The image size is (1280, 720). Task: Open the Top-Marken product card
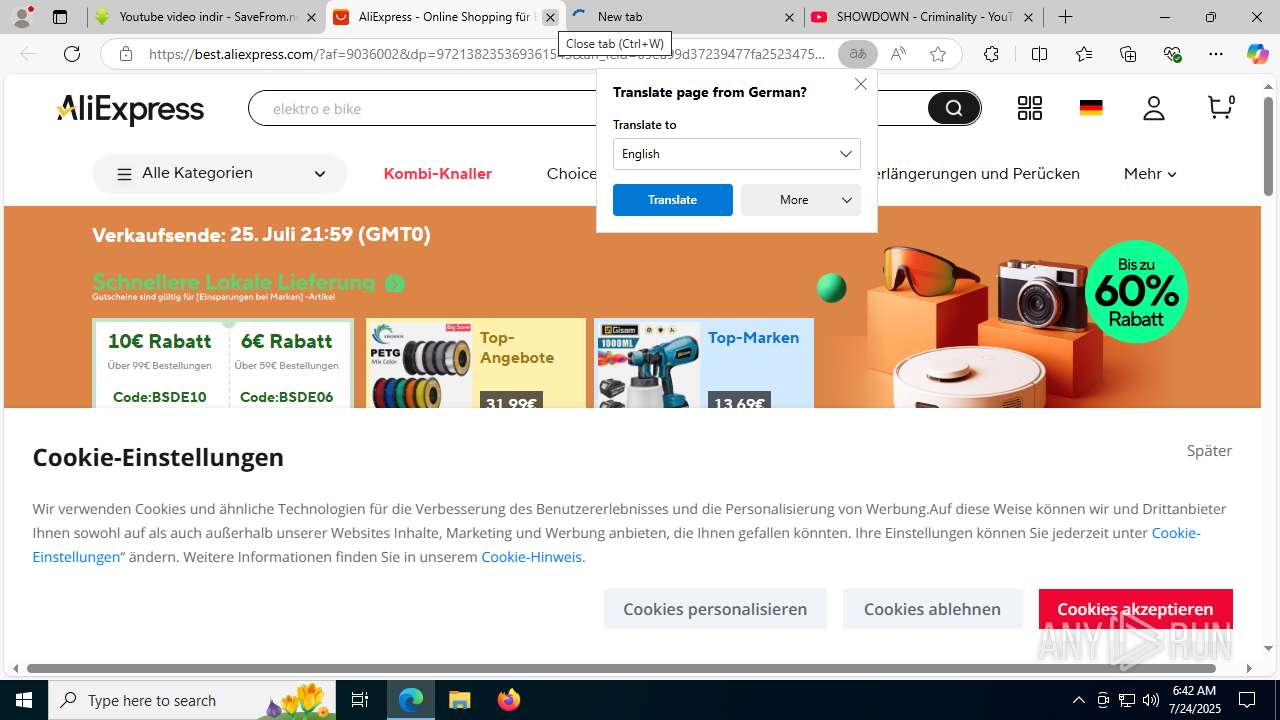pos(704,363)
